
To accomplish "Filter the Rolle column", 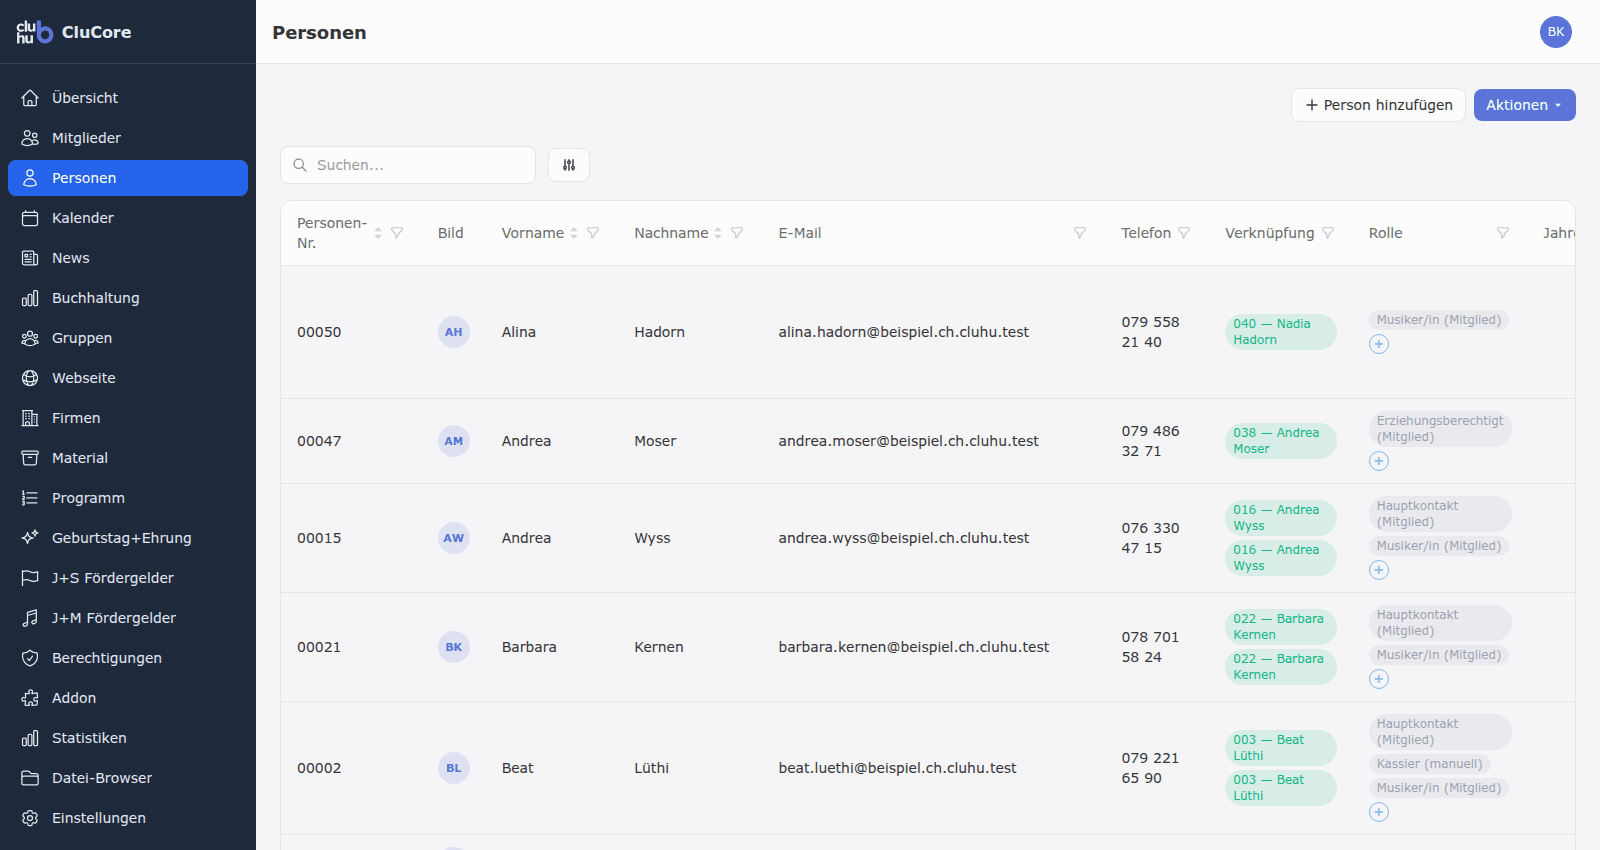I will (x=1503, y=233).
